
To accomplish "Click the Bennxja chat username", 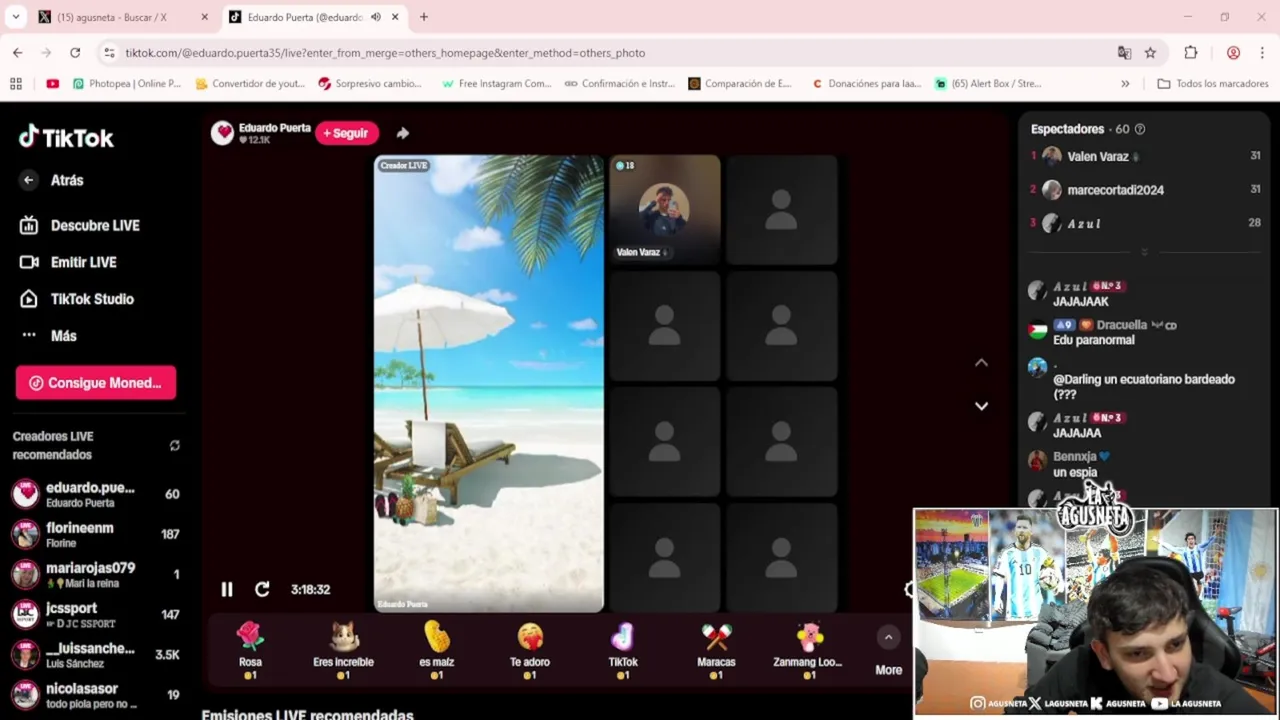I will click(1074, 457).
